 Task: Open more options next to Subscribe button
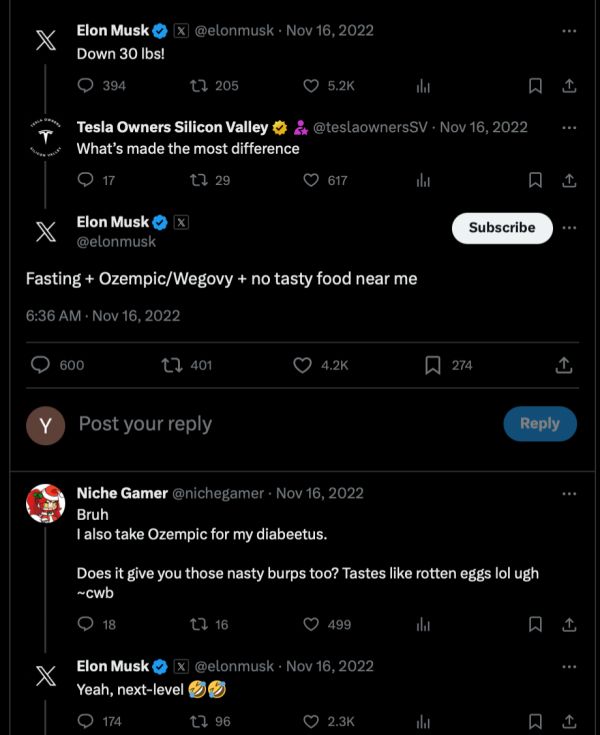pos(569,227)
